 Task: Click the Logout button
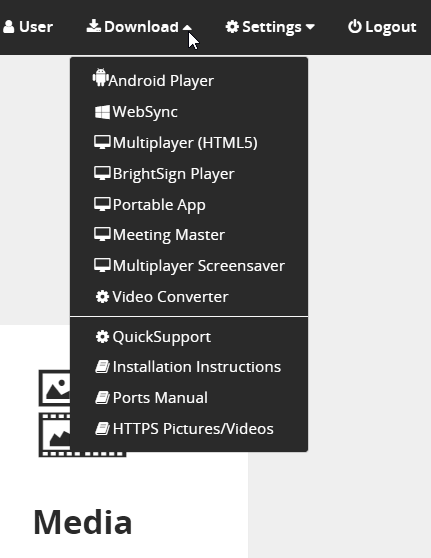pos(382,27)
